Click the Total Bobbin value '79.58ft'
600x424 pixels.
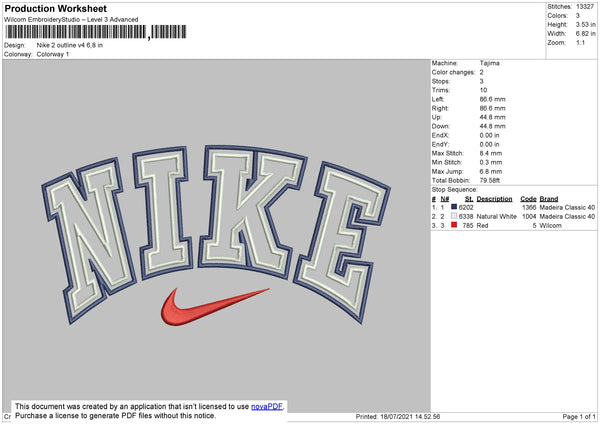[x=490, y=180]
